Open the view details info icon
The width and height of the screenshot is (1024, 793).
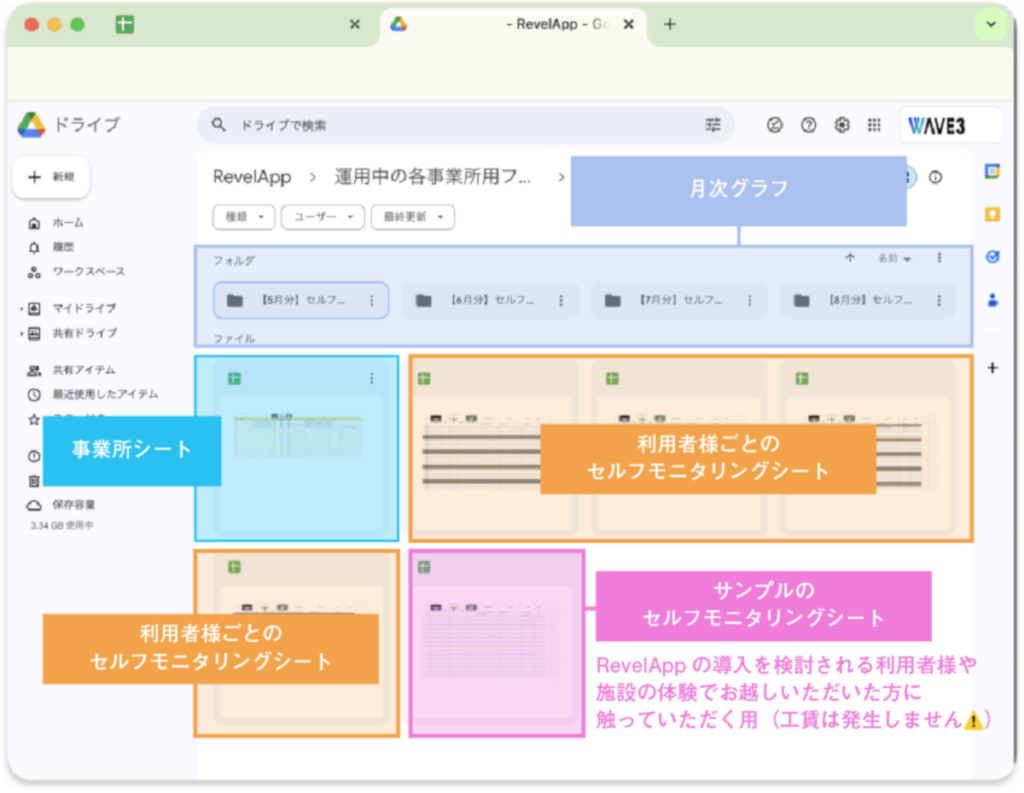tap(936, 177)
